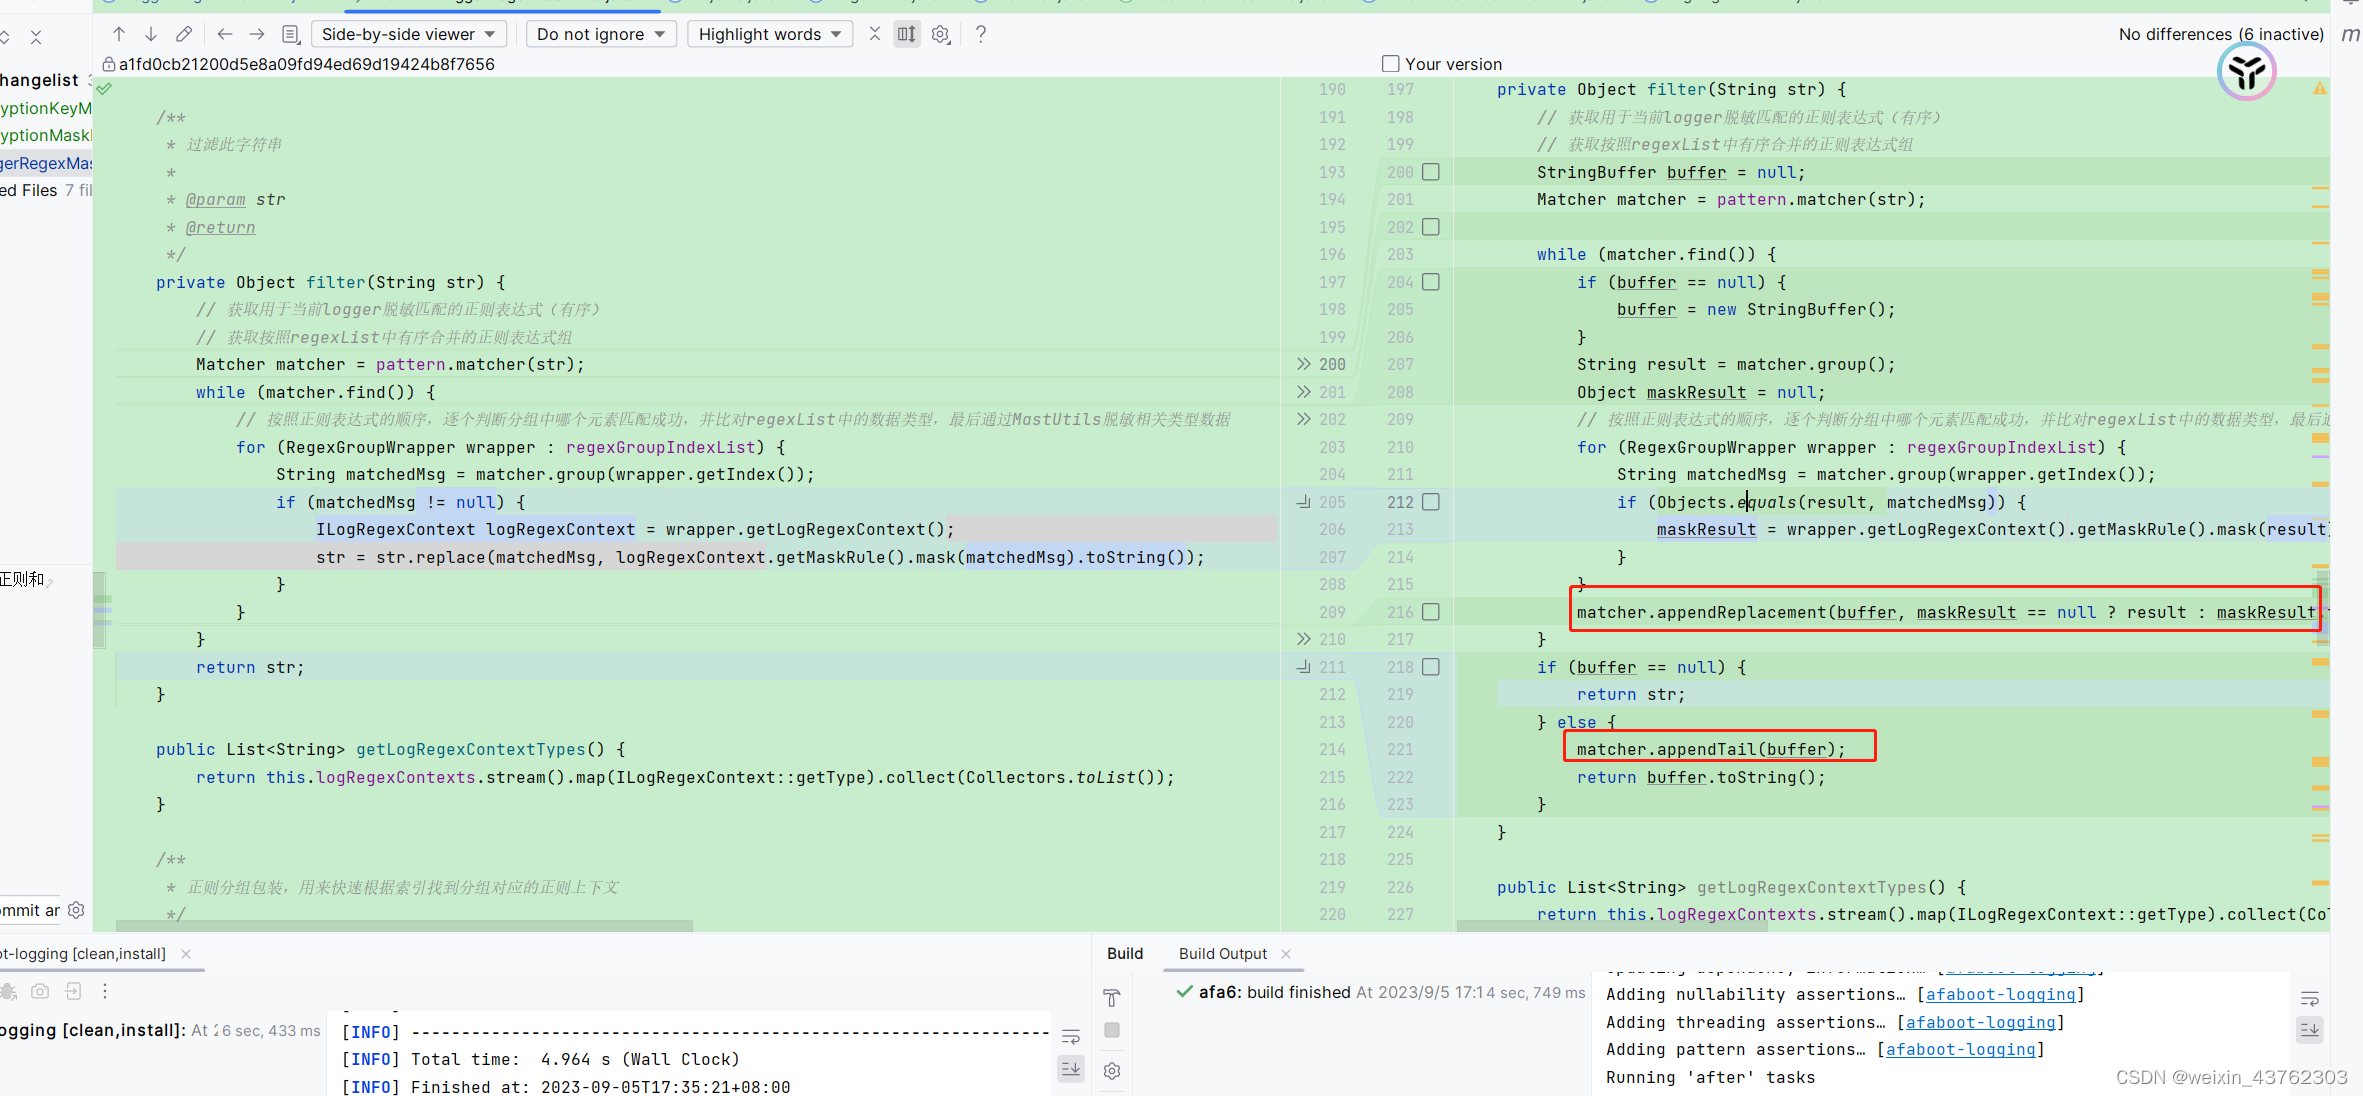Open the Side-by-side viewer dropdown

pos(408,33)
